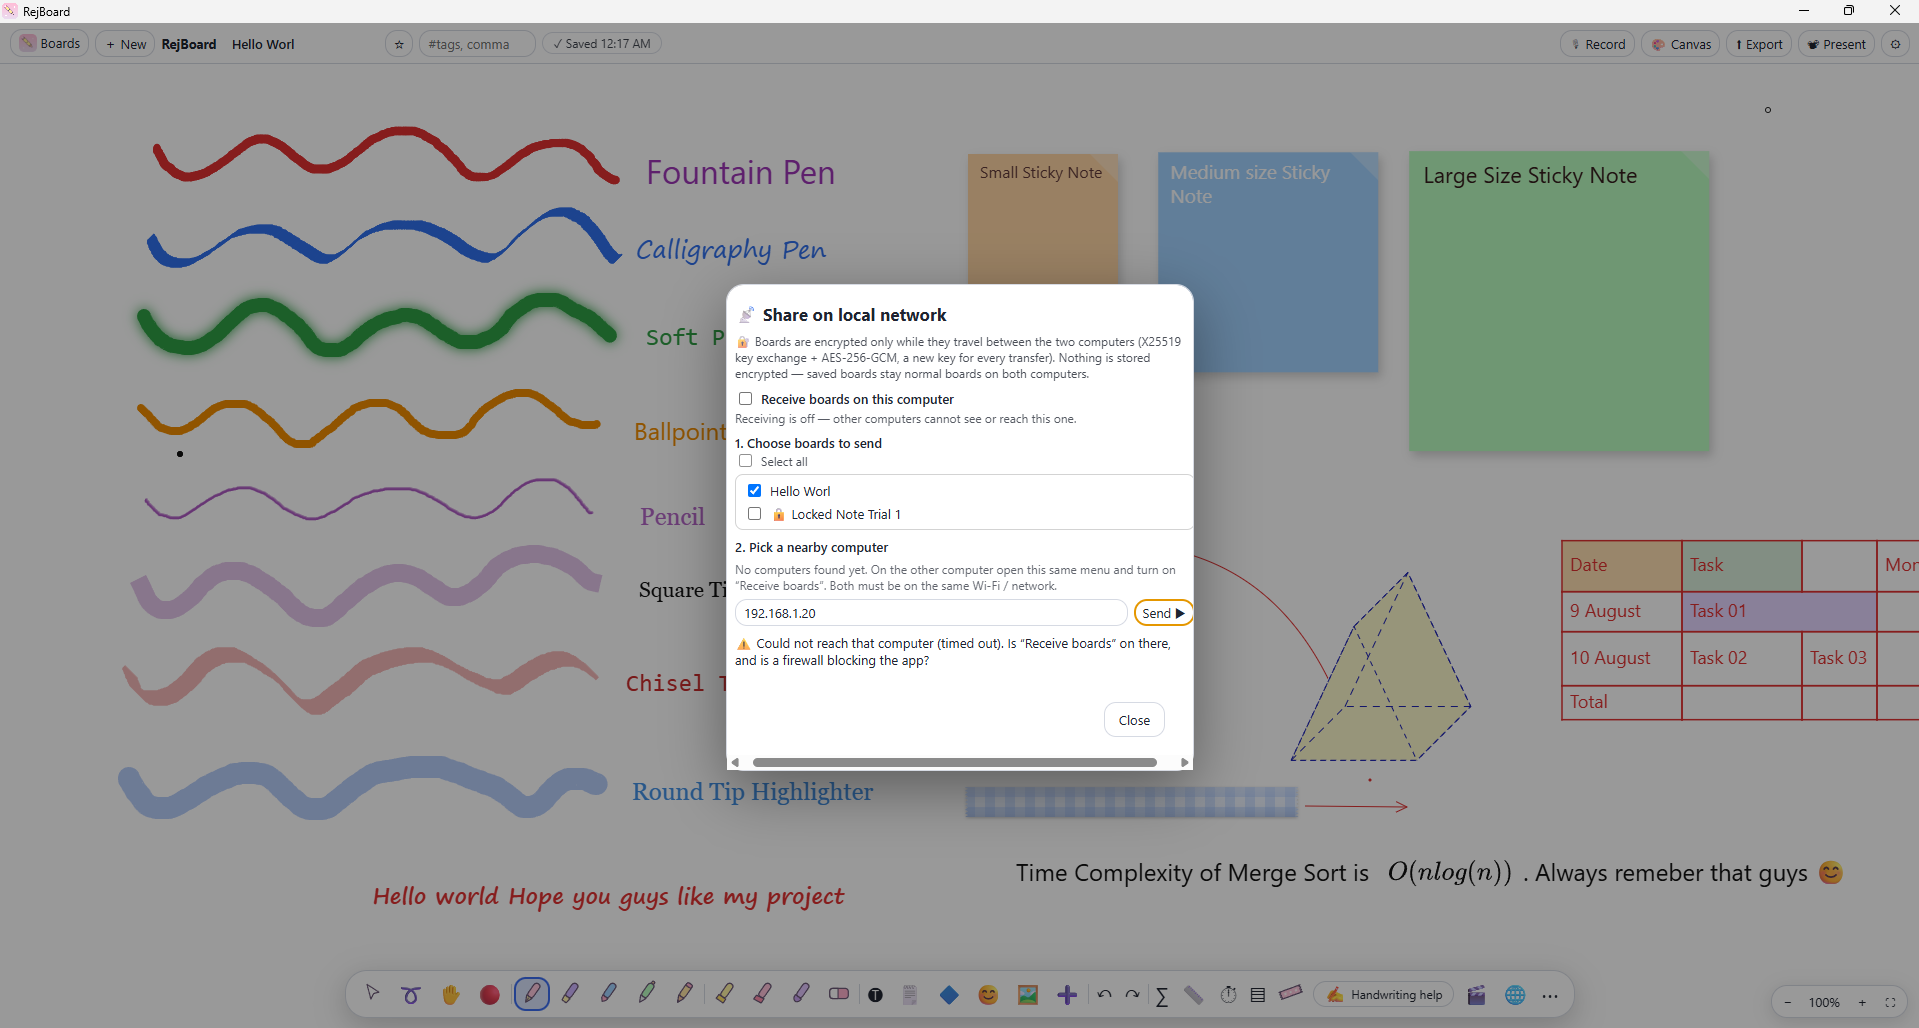1919x1028 pixels.
Task: Click the tags input field
Action: pos(477,44)
